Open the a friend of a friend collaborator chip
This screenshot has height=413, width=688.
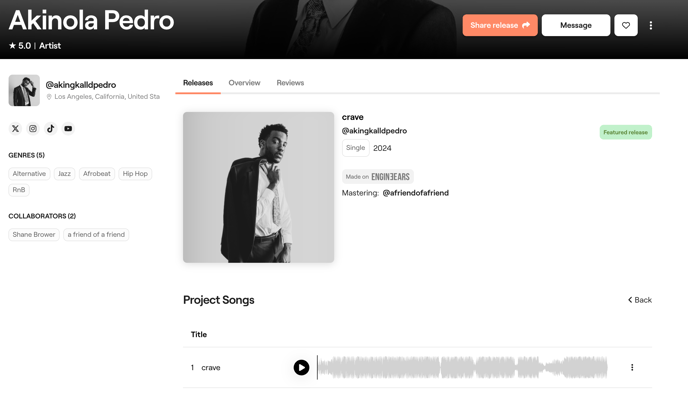click(x=96, y=234)
